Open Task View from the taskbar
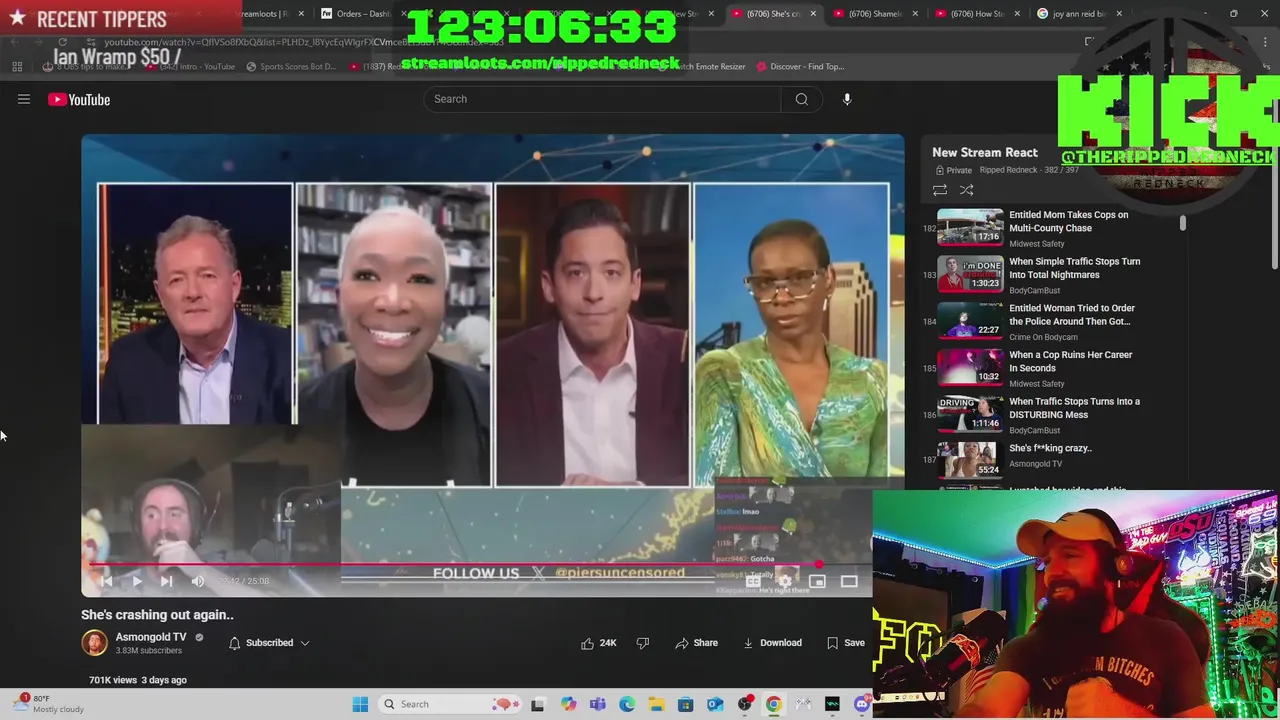1280x720 pixels. point(538,704)
